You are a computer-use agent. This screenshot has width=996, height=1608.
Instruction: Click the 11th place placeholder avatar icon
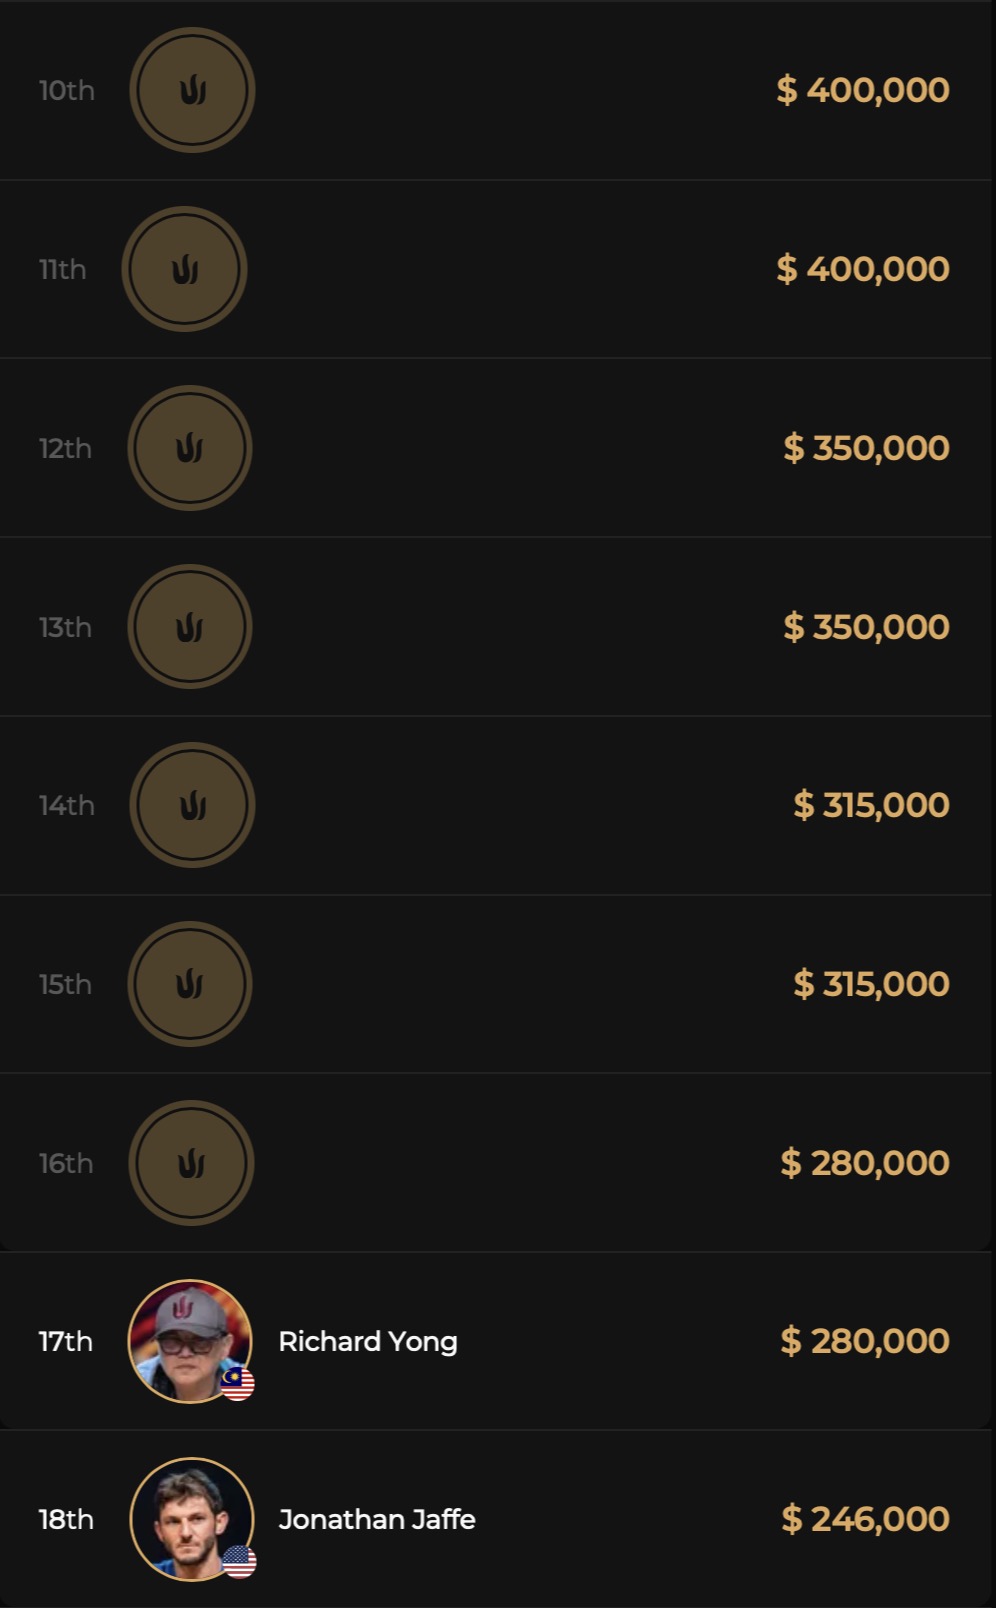pos(184,269)
